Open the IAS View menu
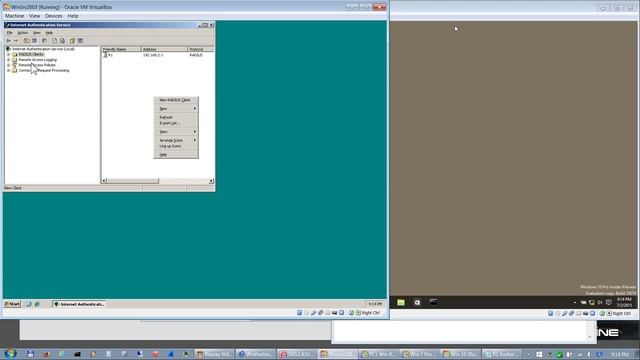This screenshot has height=360, width=640. [36, 33]
